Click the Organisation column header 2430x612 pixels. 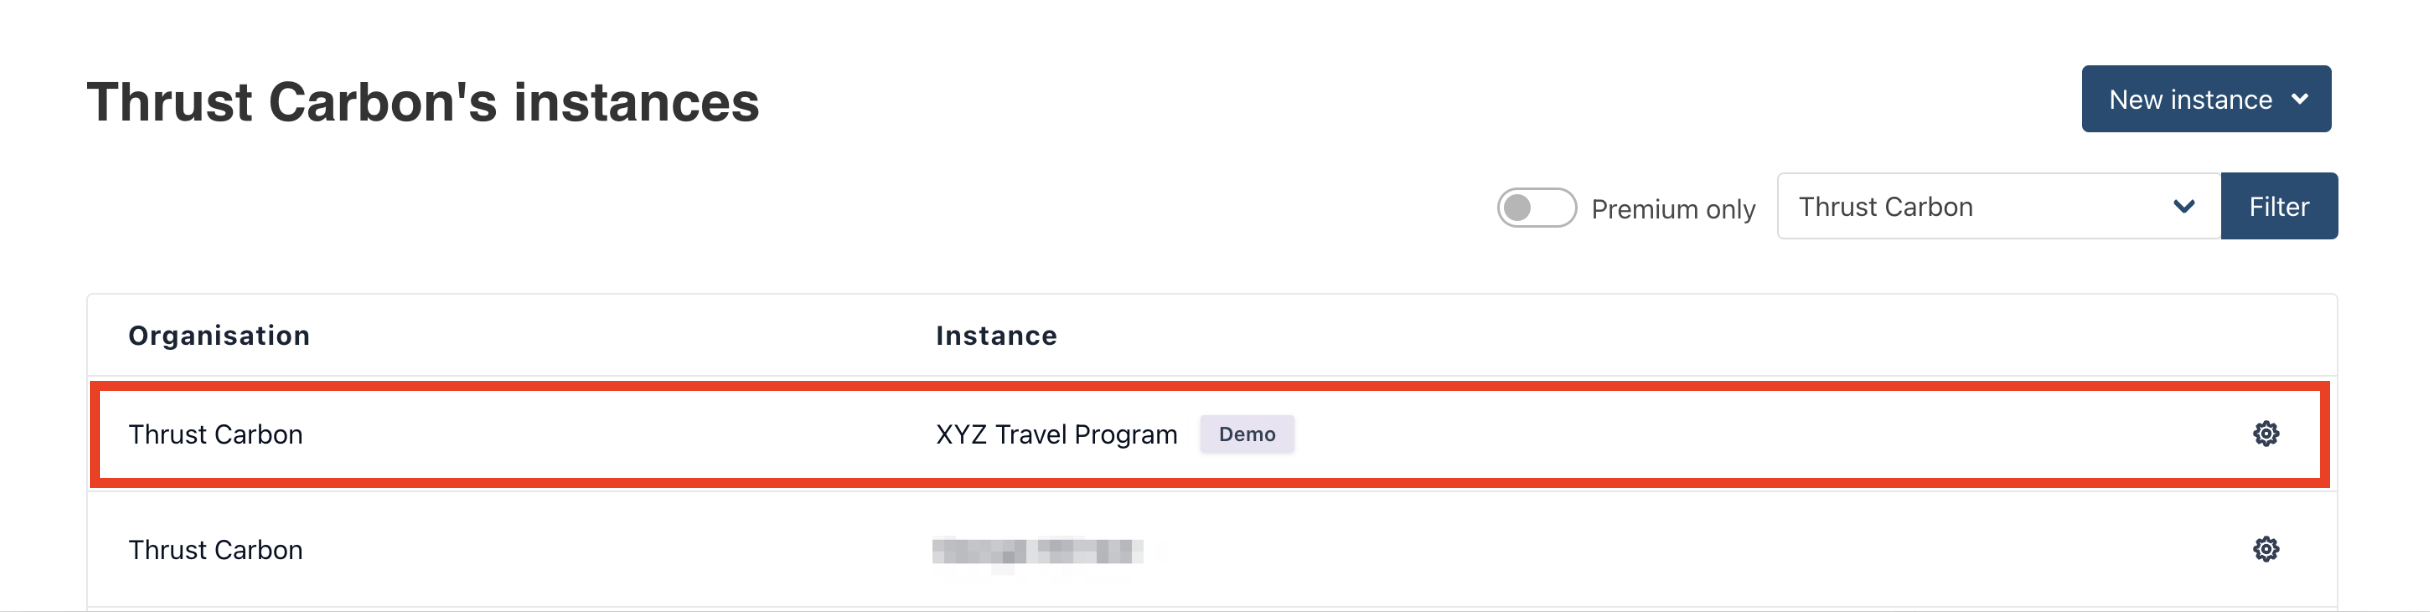pyautogui.click(x=219, y=336)
